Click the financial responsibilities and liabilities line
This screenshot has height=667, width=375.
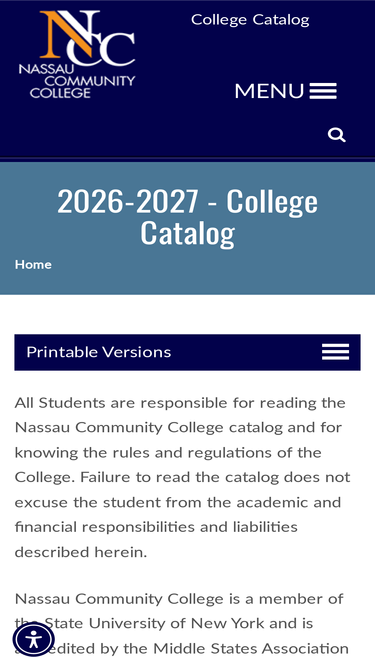pos(156,527)
